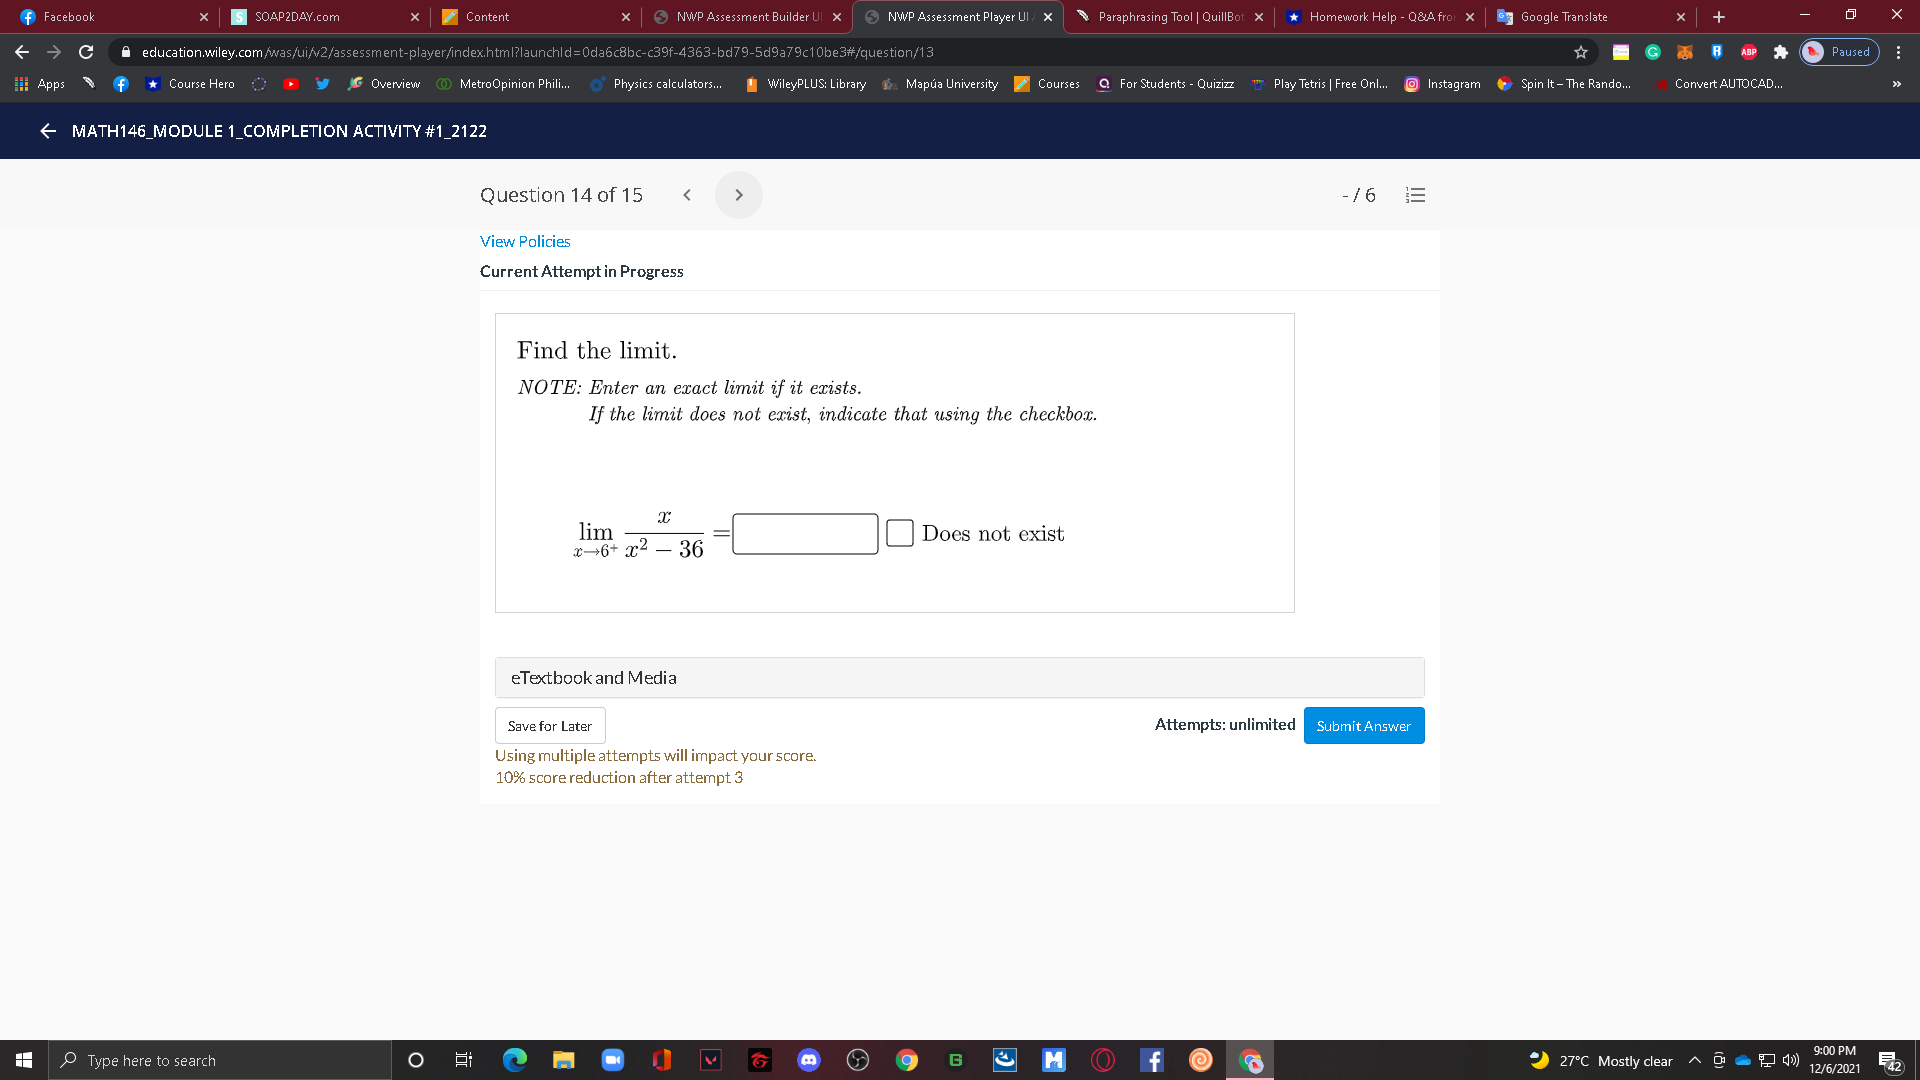The image size is (1920, 1080).
Task: Click the Adblock Plus extension icon
Action: pyautogui.click(x=1748, y=52)
